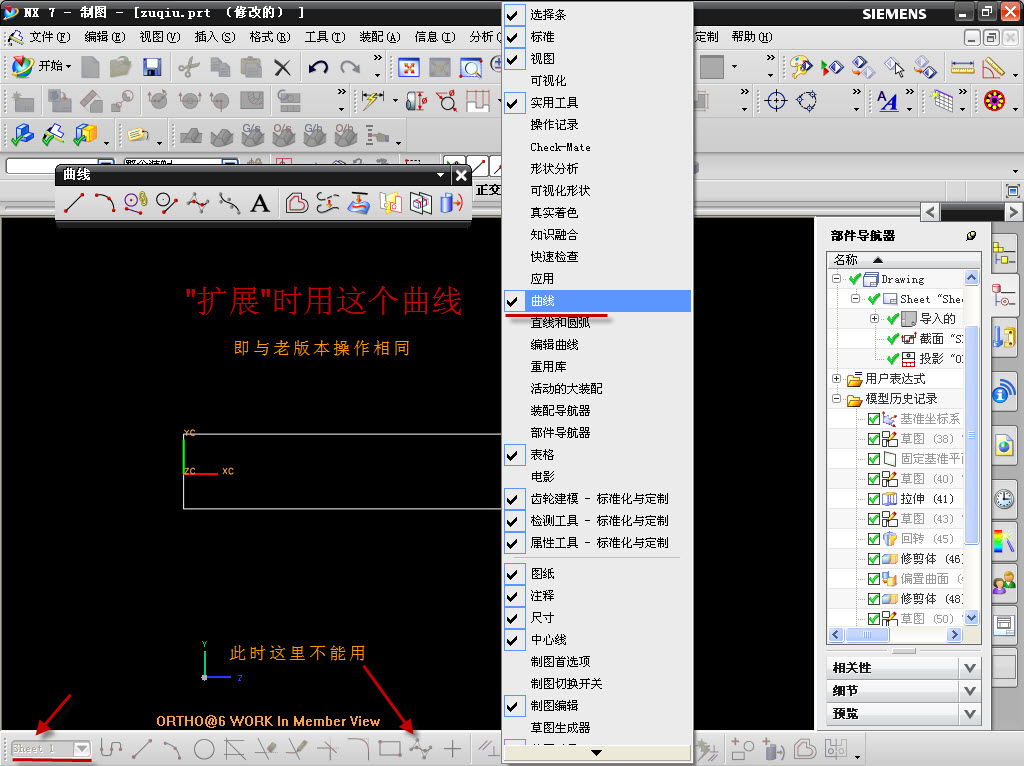The image size is (1024, 766).
Task: Open the 编辑(E) menu
Action: (x=104, y=37)
